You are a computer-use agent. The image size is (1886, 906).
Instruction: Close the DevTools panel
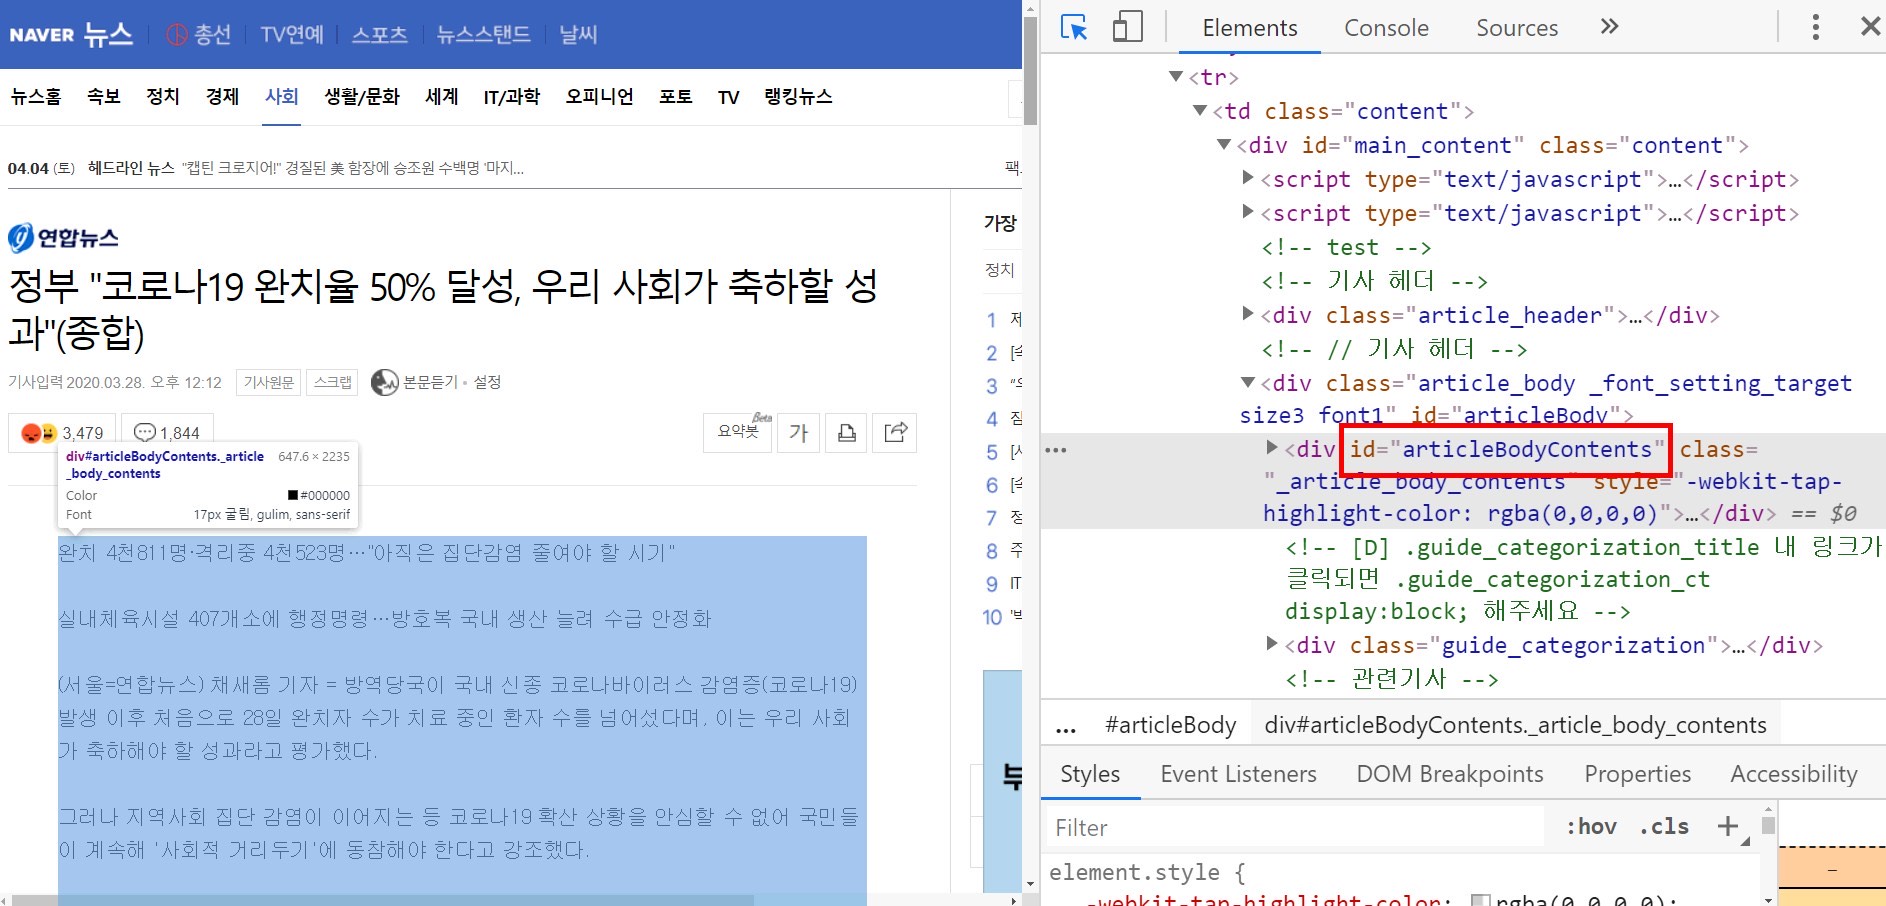point(1870,27)
